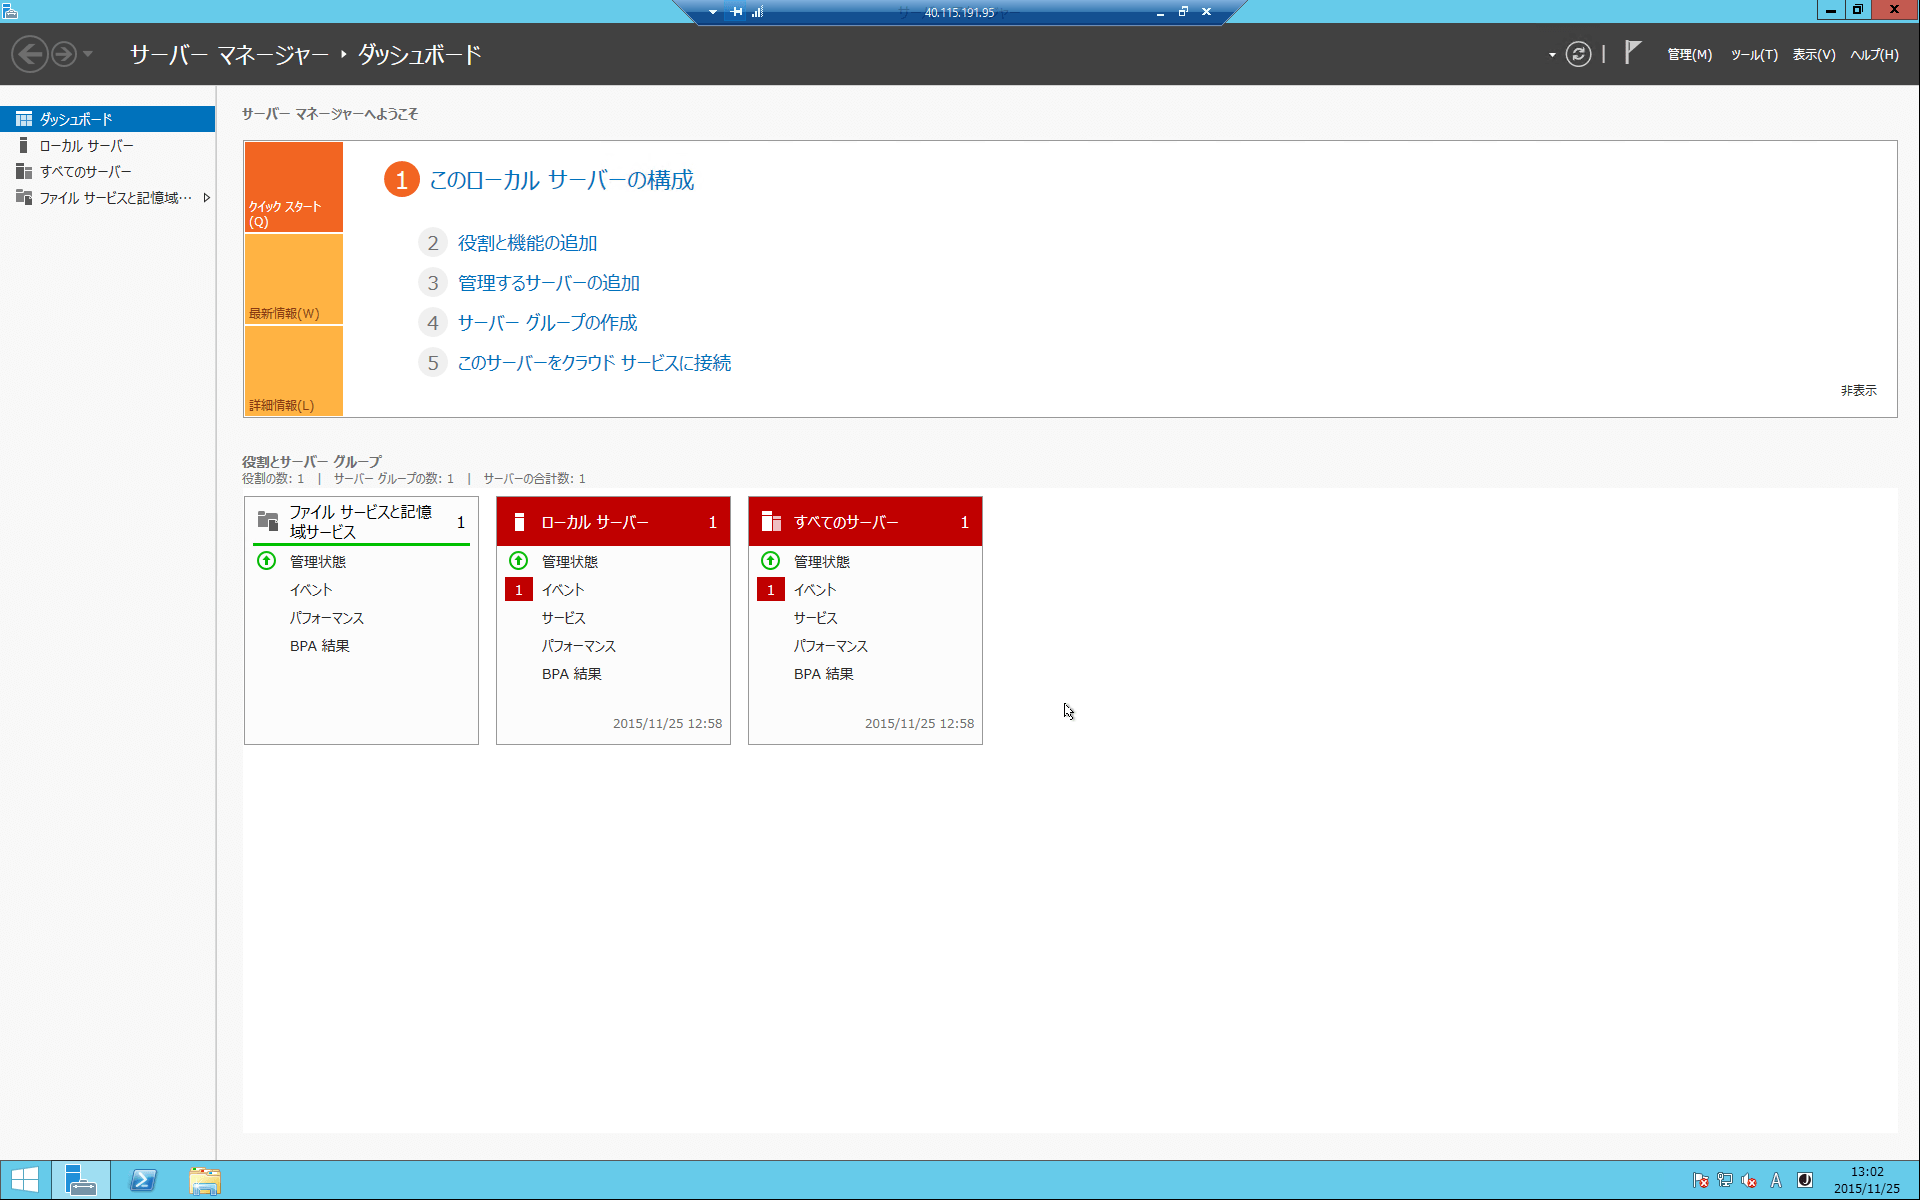Click the クイック スタート(Q) tile
Screen dimensions: 1920x1200
point(294,187)
